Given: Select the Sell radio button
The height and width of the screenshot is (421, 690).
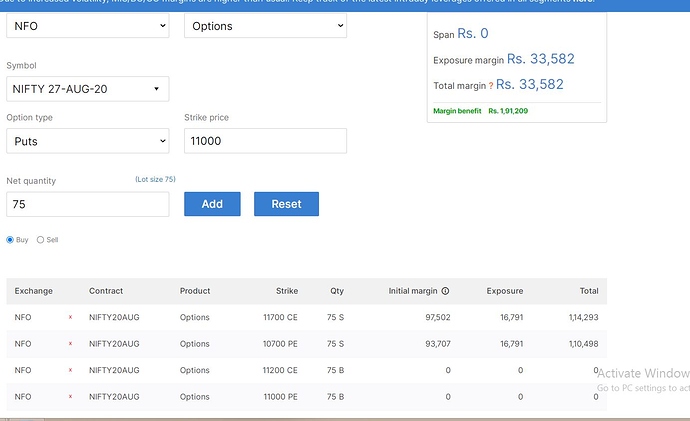Looking at the screenshot, I should click(40, 240).
